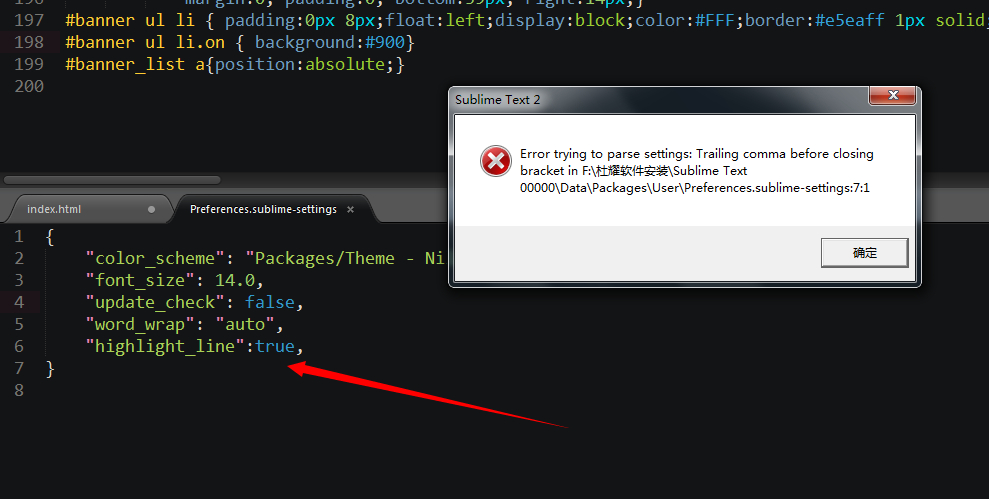The height and width of the screenshot is (499, 989).
Task: Click the horizontal scrollbar of the upper pane
Action: [x=112, y=180]
